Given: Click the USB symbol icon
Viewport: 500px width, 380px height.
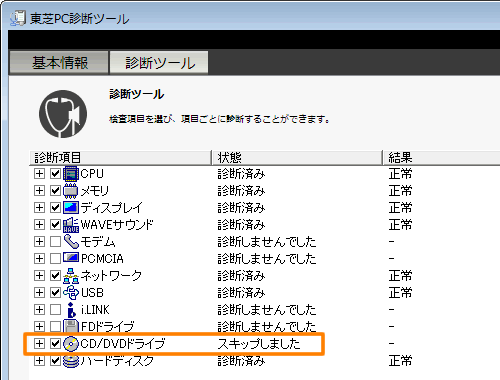Looking at the screenshot, I should coord(71,293).
